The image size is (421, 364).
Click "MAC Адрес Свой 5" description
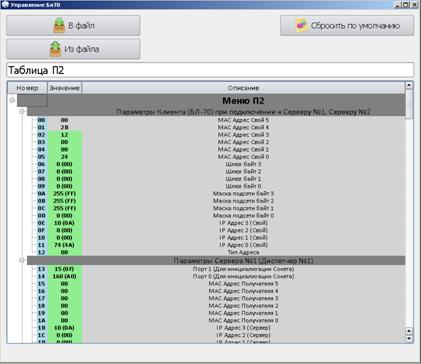(243, 120)
